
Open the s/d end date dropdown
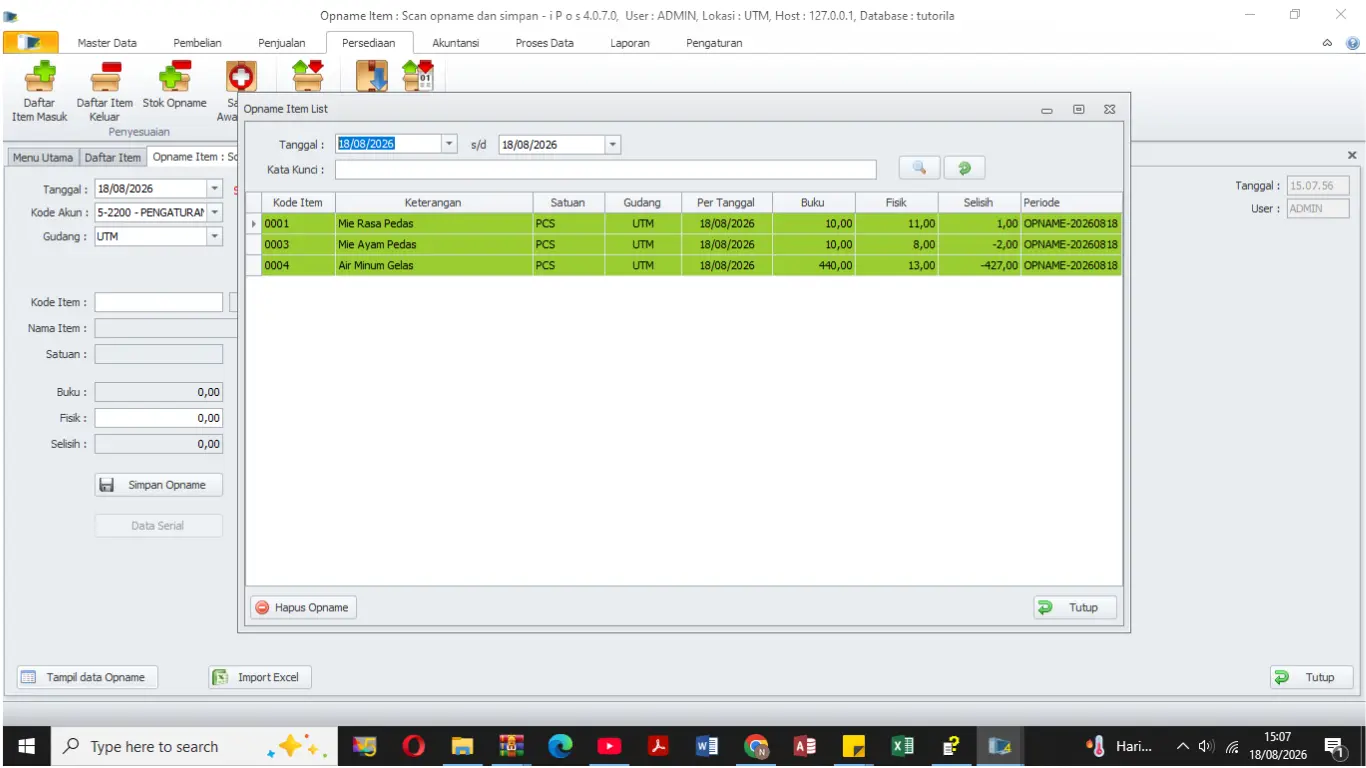[x=612, y=145]
